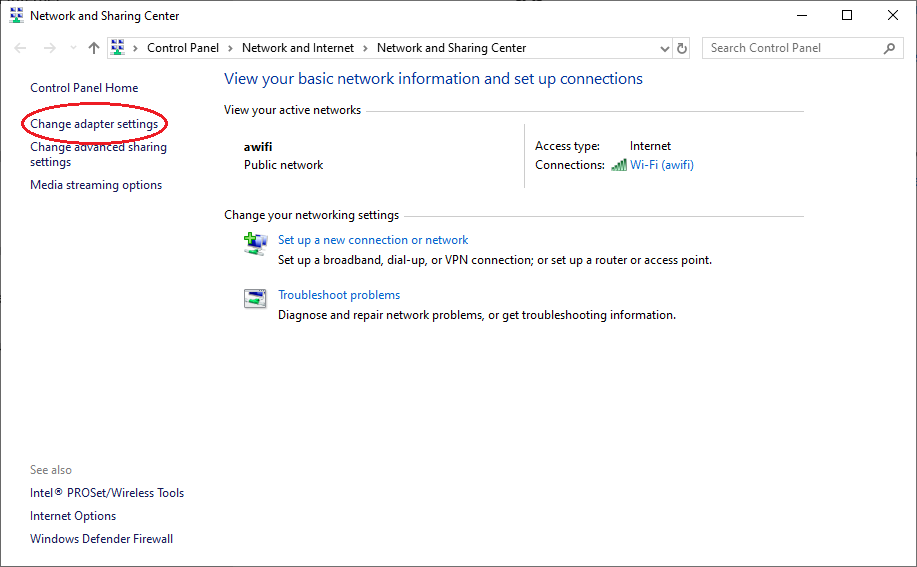This screenshot has height=567, width=917.
Task: Click the Back navigation arrow
Action: pyautogui.click(x=21, y=48)
